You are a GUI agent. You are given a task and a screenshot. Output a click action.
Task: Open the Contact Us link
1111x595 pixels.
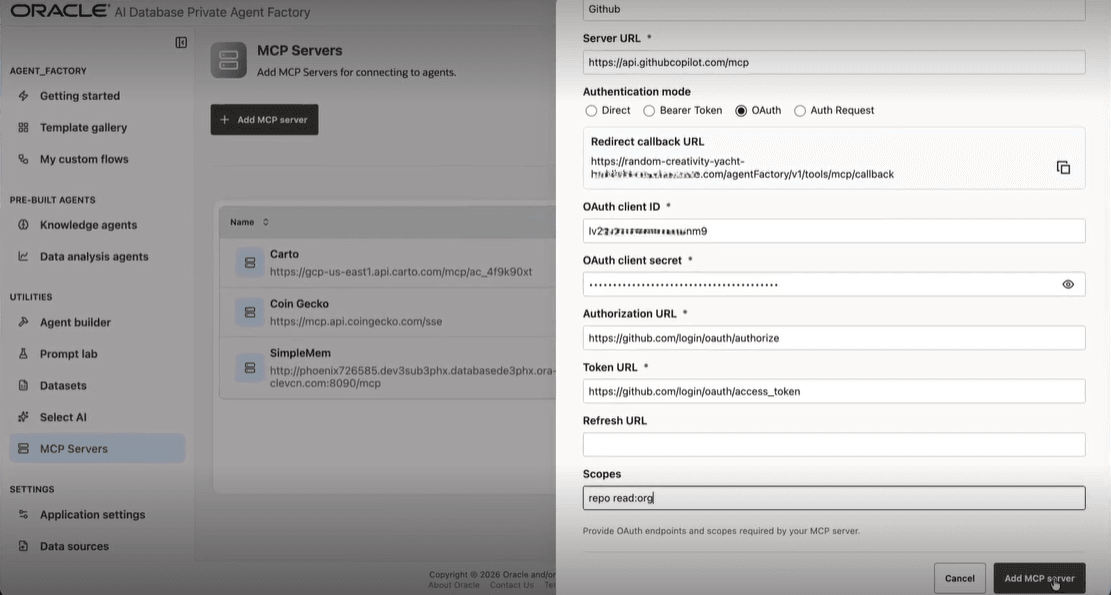tap(512, 584)
